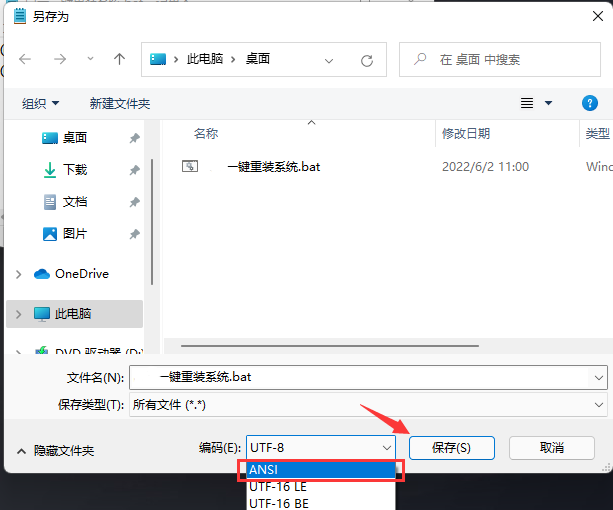Screen dimensions: 613x510
Task: Click the 取消 button
Action: [x=552, y=448]
